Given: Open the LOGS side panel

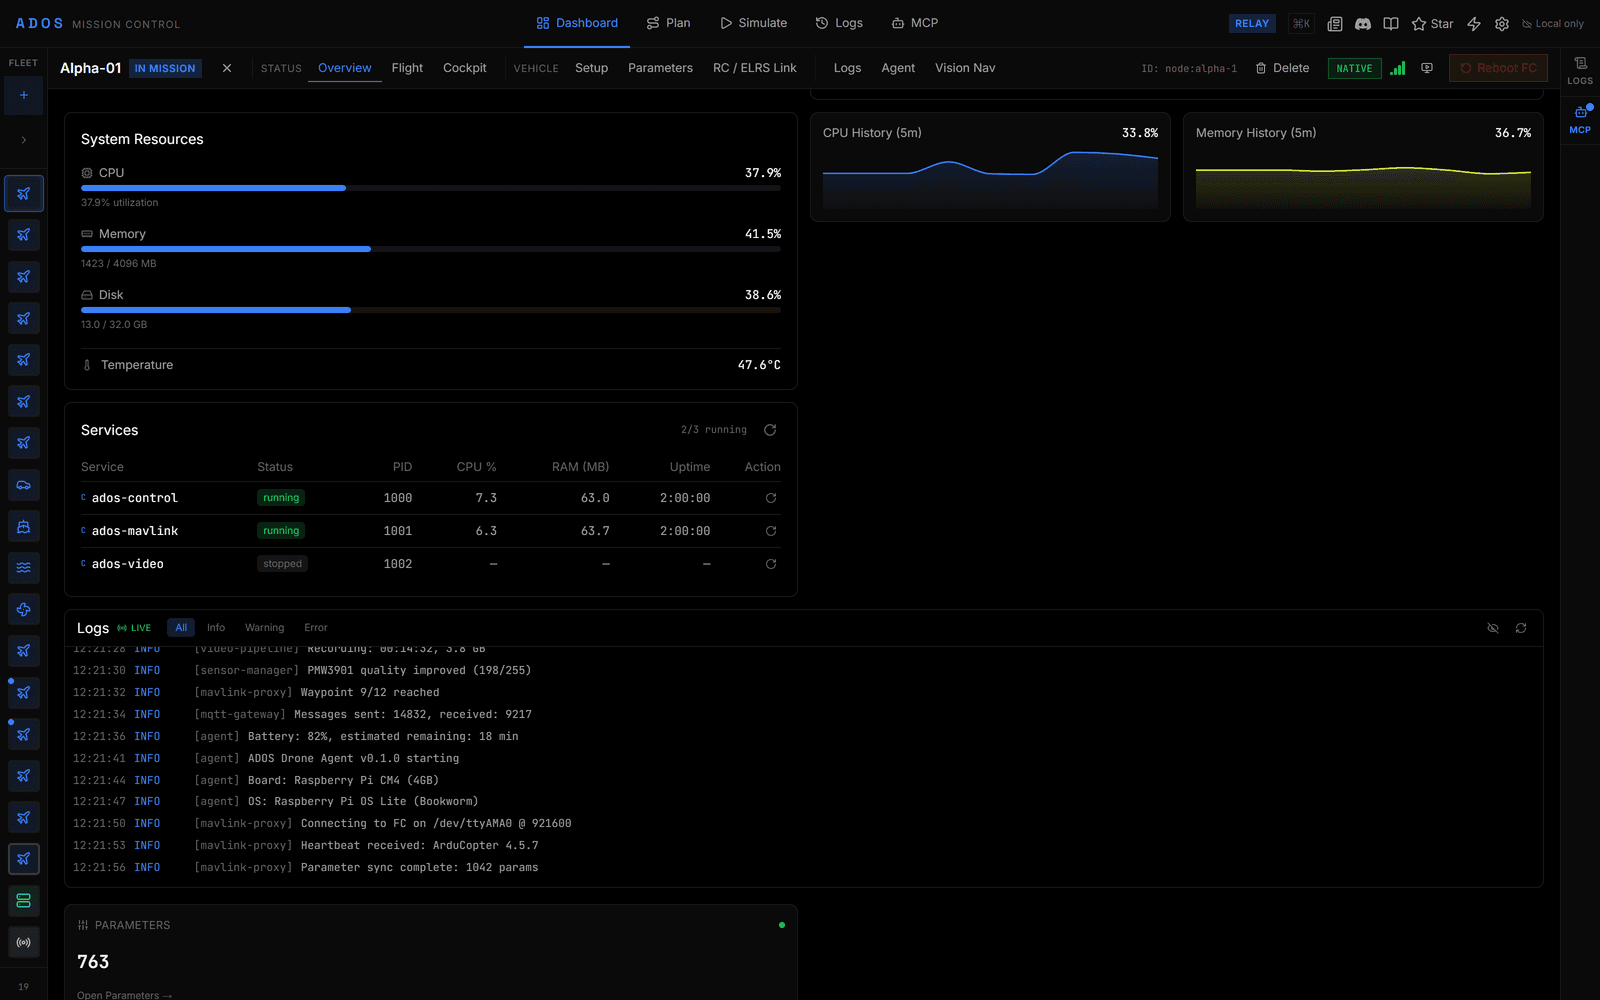Looking at the screenshot, I should [1580, 70].
